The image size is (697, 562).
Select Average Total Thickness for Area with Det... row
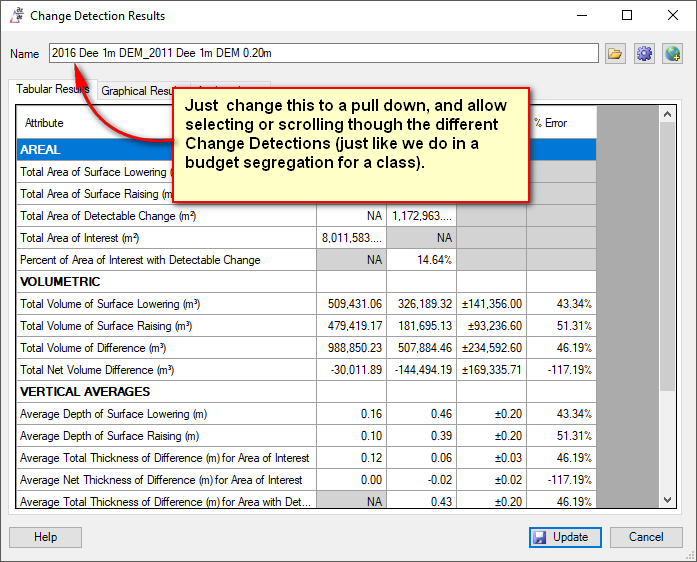click(x=165, y=502)
